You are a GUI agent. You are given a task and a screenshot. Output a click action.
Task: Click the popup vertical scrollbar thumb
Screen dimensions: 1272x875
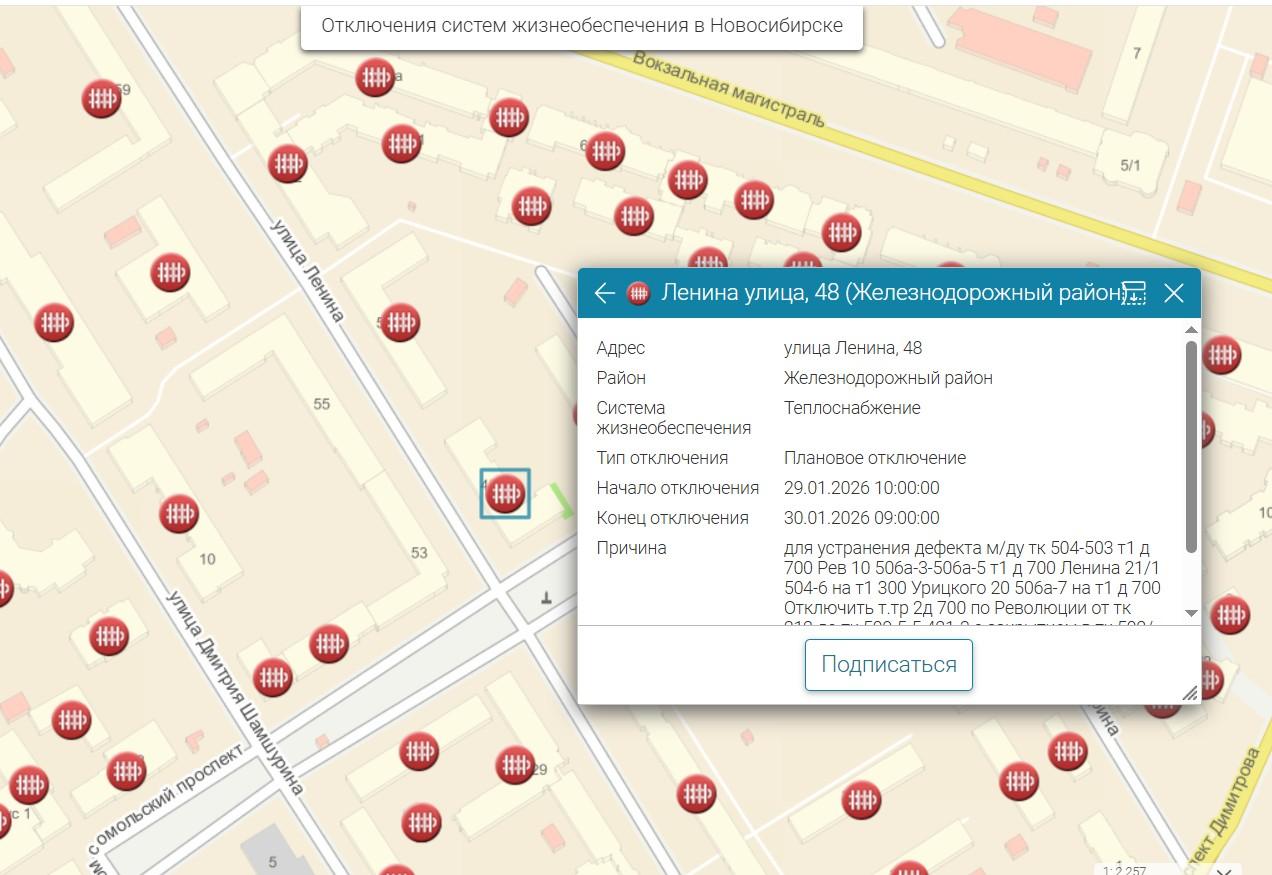(1191, 445)
